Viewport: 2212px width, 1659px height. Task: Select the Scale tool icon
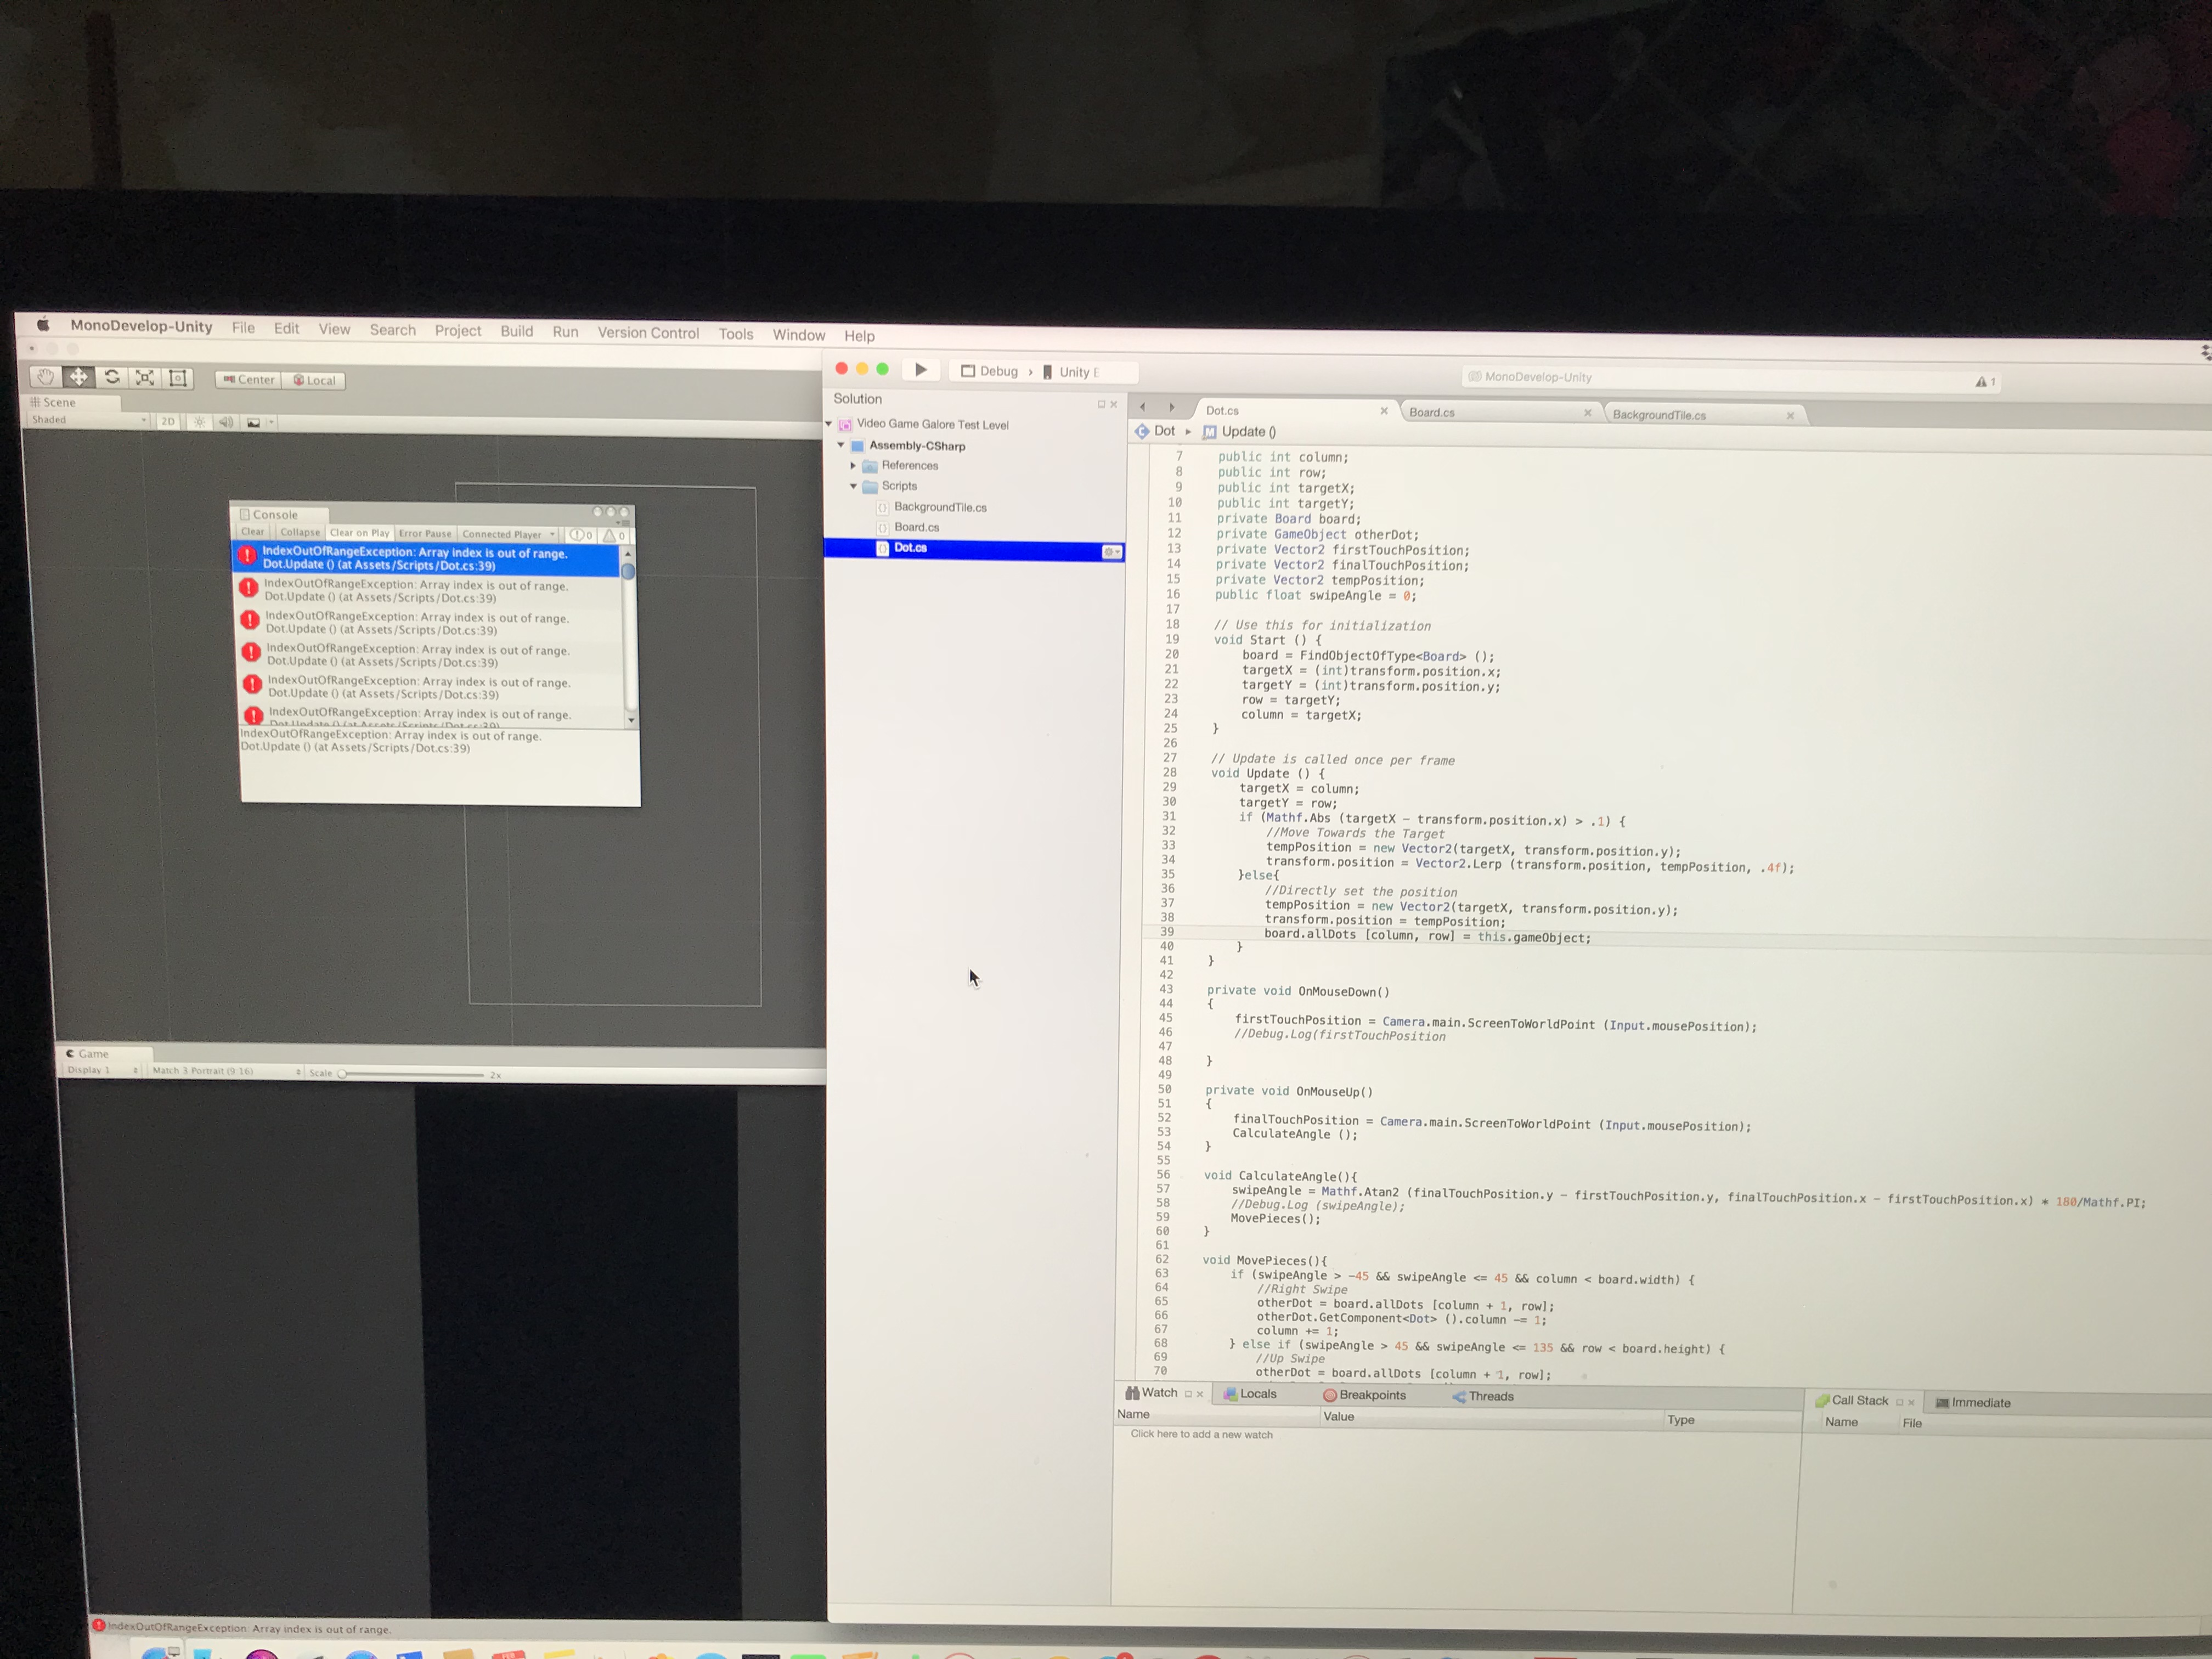pos(145,377)
